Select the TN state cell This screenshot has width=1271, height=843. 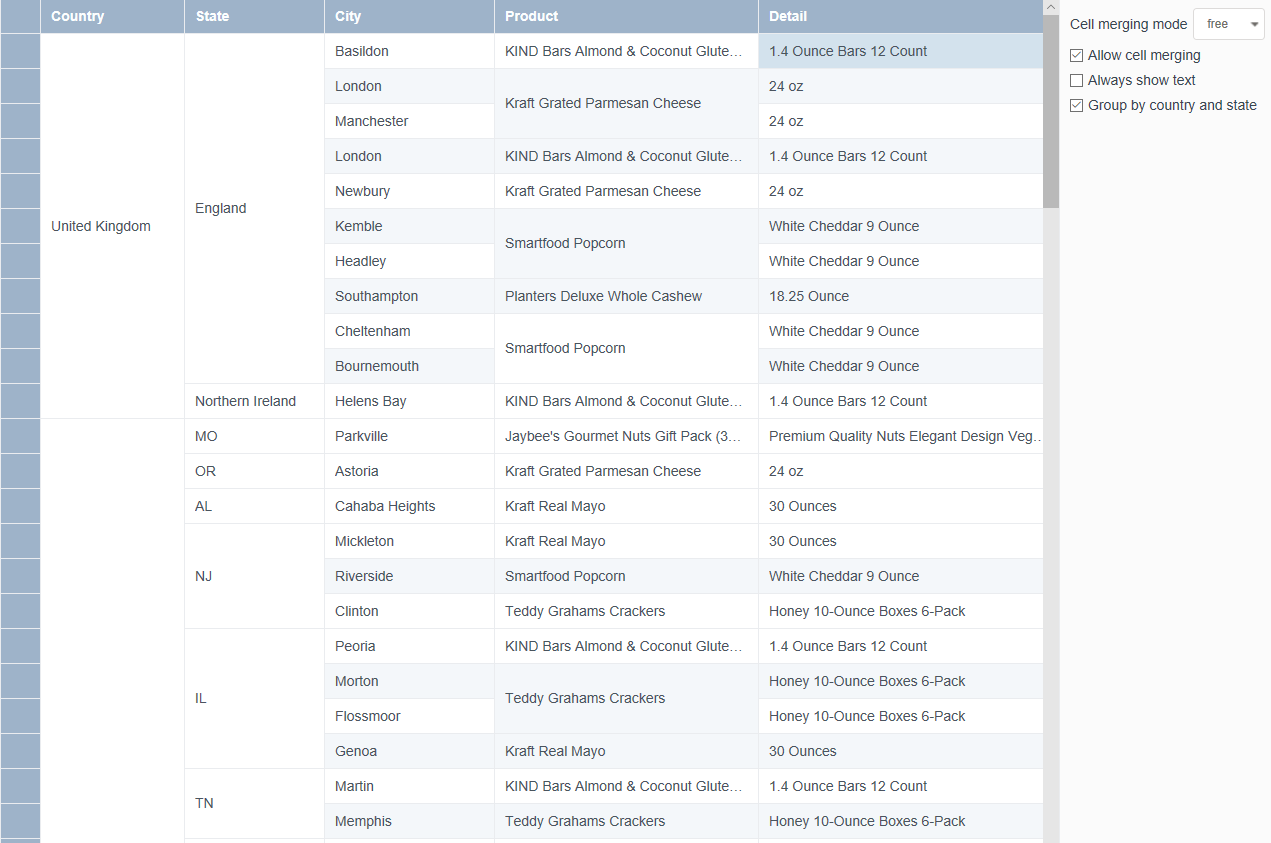[x=254, y=803]
